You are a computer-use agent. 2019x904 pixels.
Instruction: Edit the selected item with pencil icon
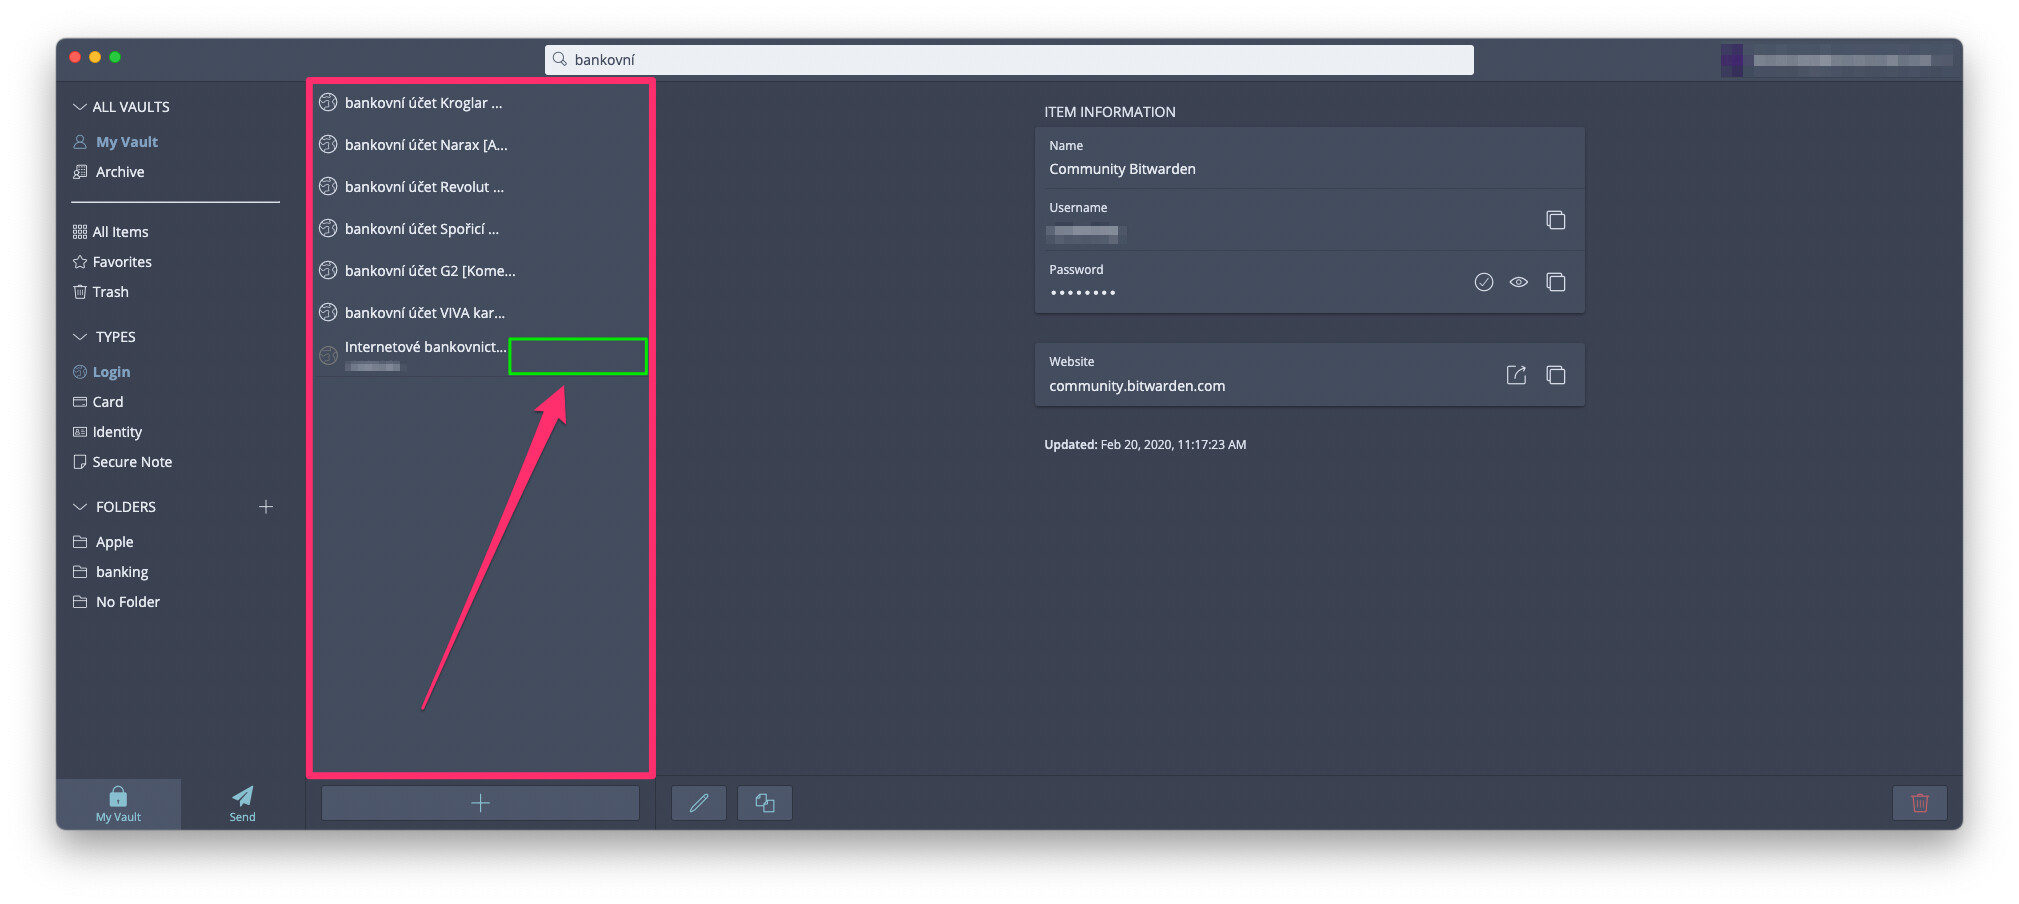pos(699,803)
